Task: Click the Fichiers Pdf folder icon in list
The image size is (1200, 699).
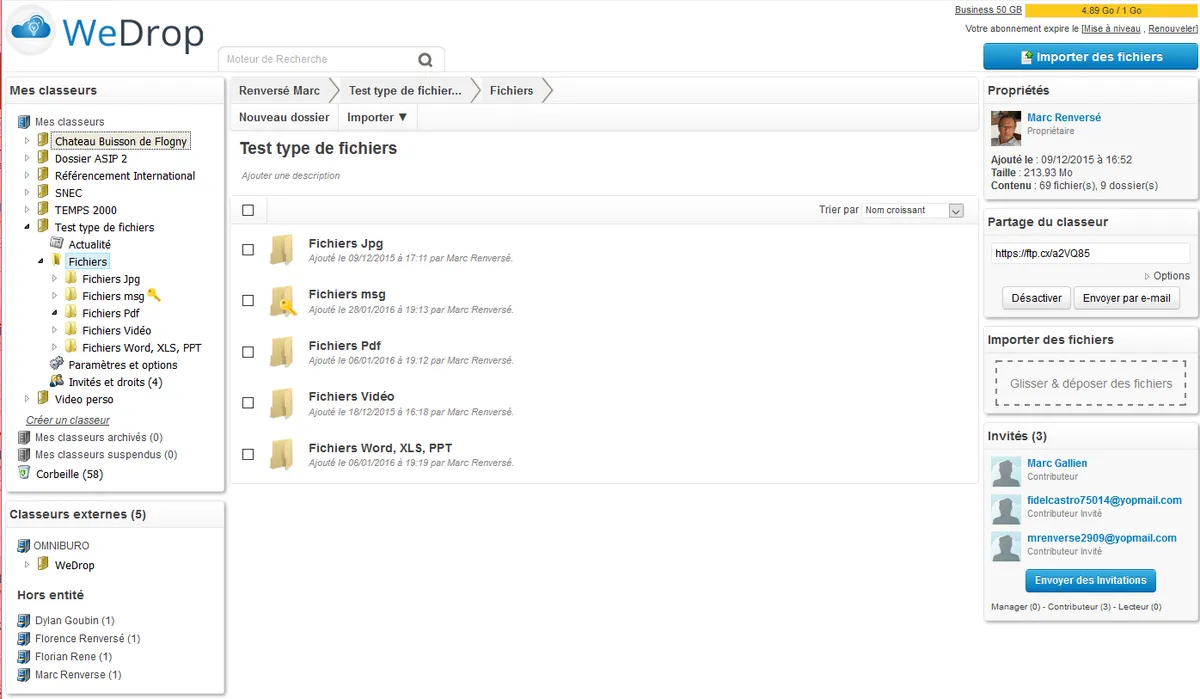Action: pos(282,352)
